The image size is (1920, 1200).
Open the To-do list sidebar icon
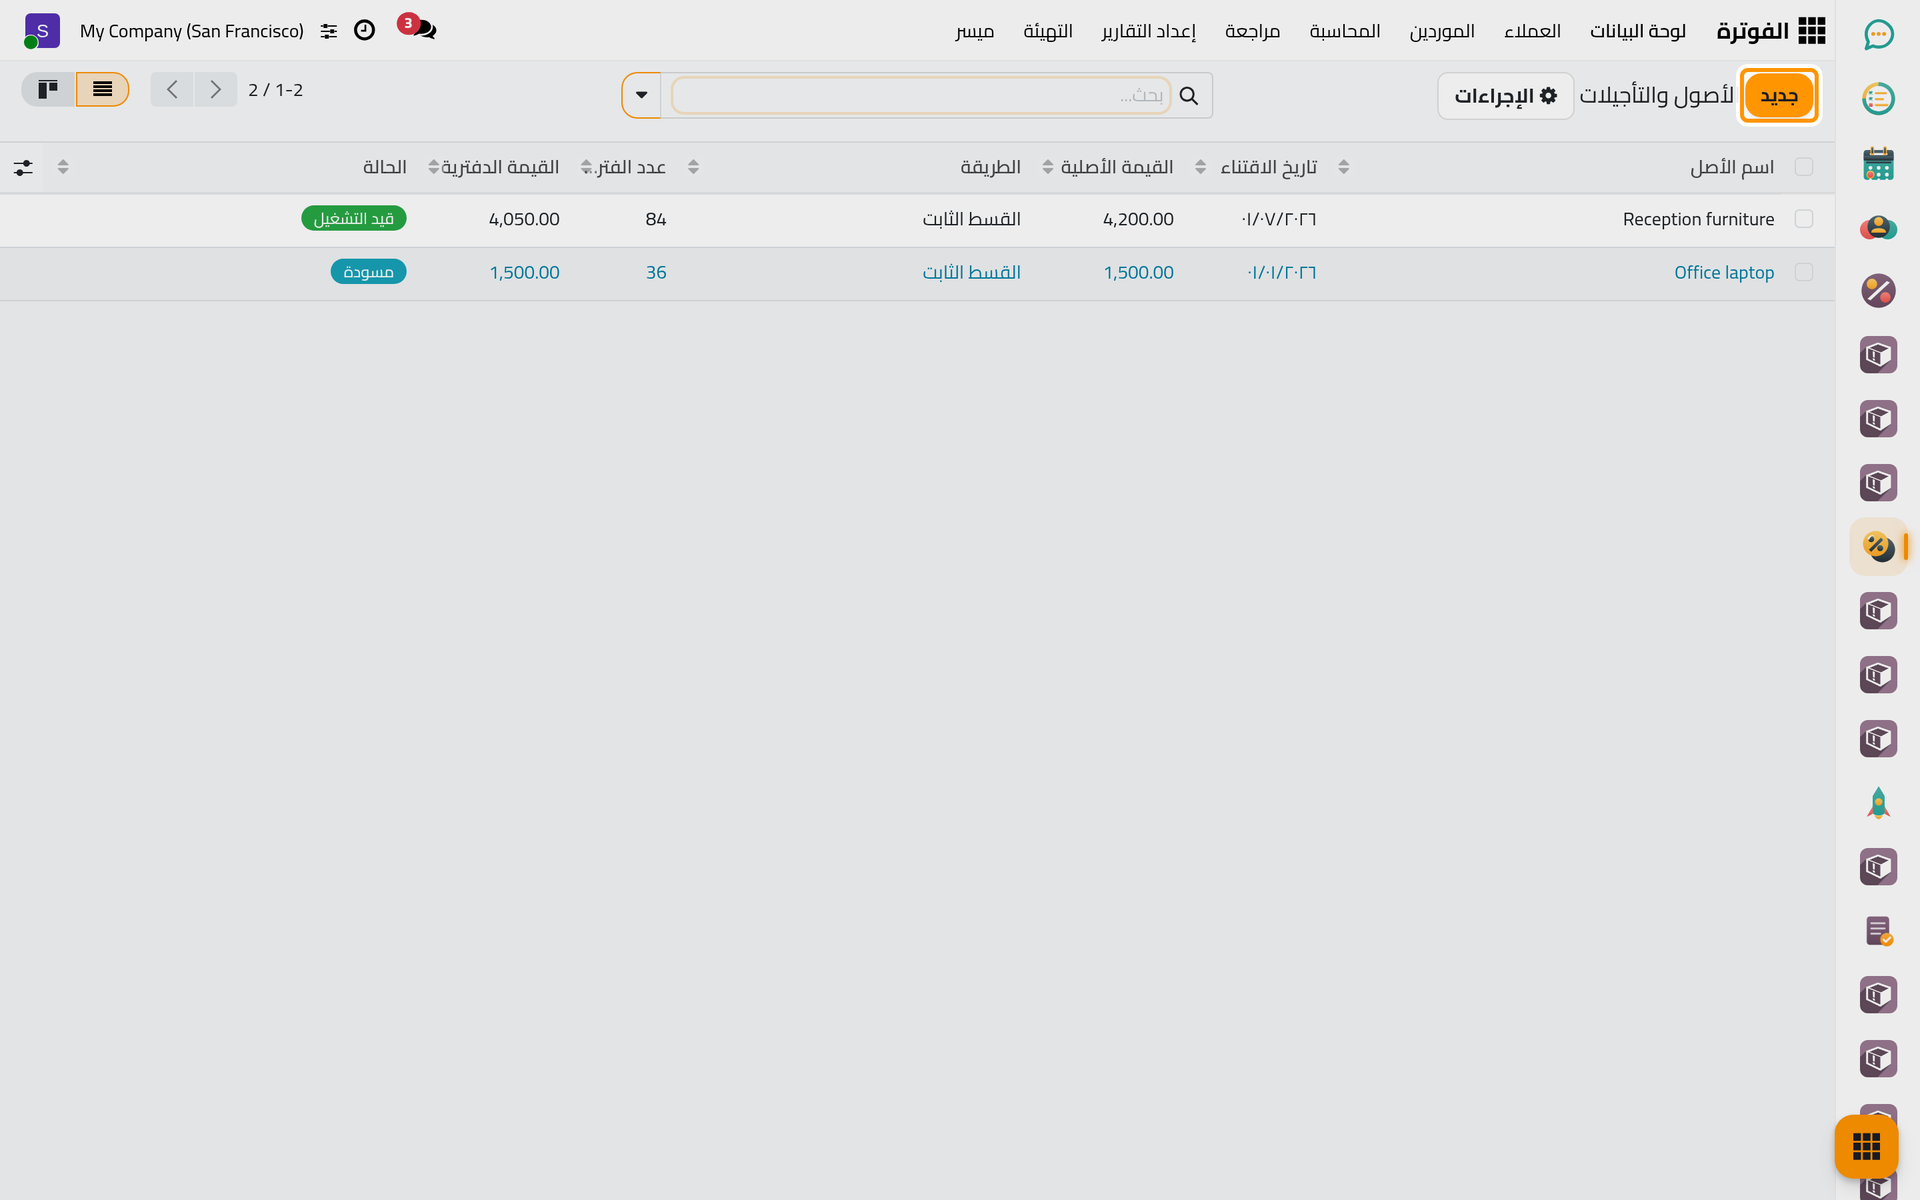tap(1878, 99)
